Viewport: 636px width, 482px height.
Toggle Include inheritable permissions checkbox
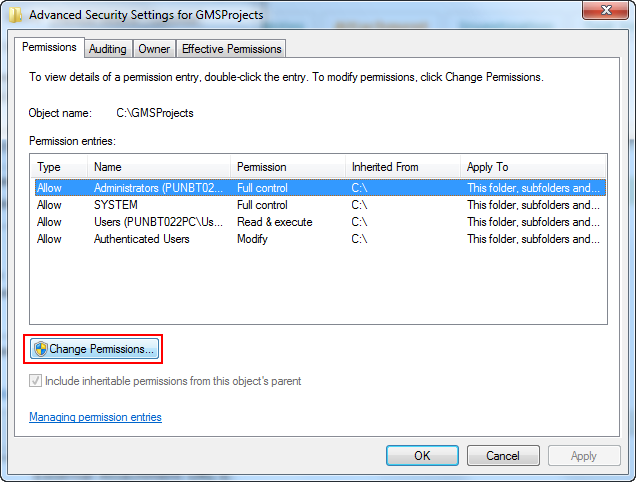[x=37, y=381]
